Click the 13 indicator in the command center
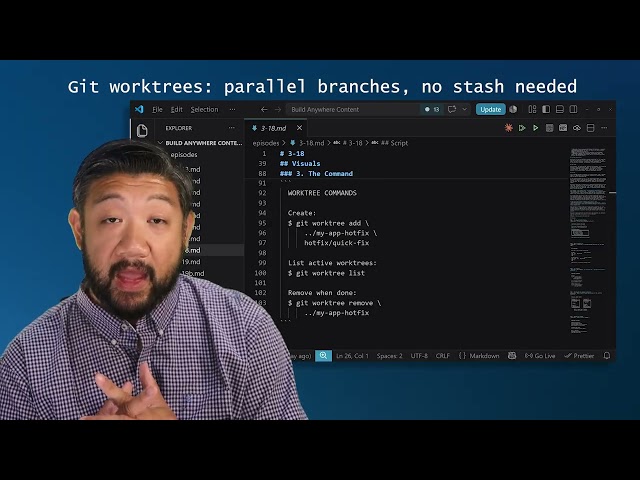 (432, 109)
